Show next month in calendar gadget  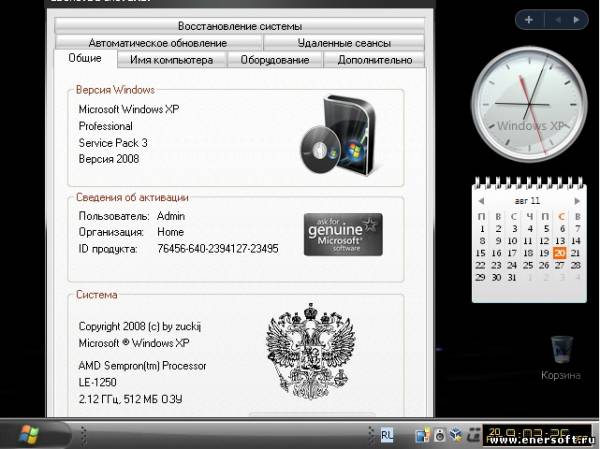(577, 201)
